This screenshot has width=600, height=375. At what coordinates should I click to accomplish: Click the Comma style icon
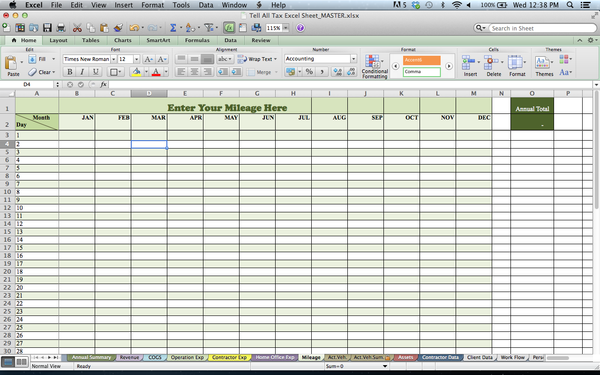[x=322, y=72]
